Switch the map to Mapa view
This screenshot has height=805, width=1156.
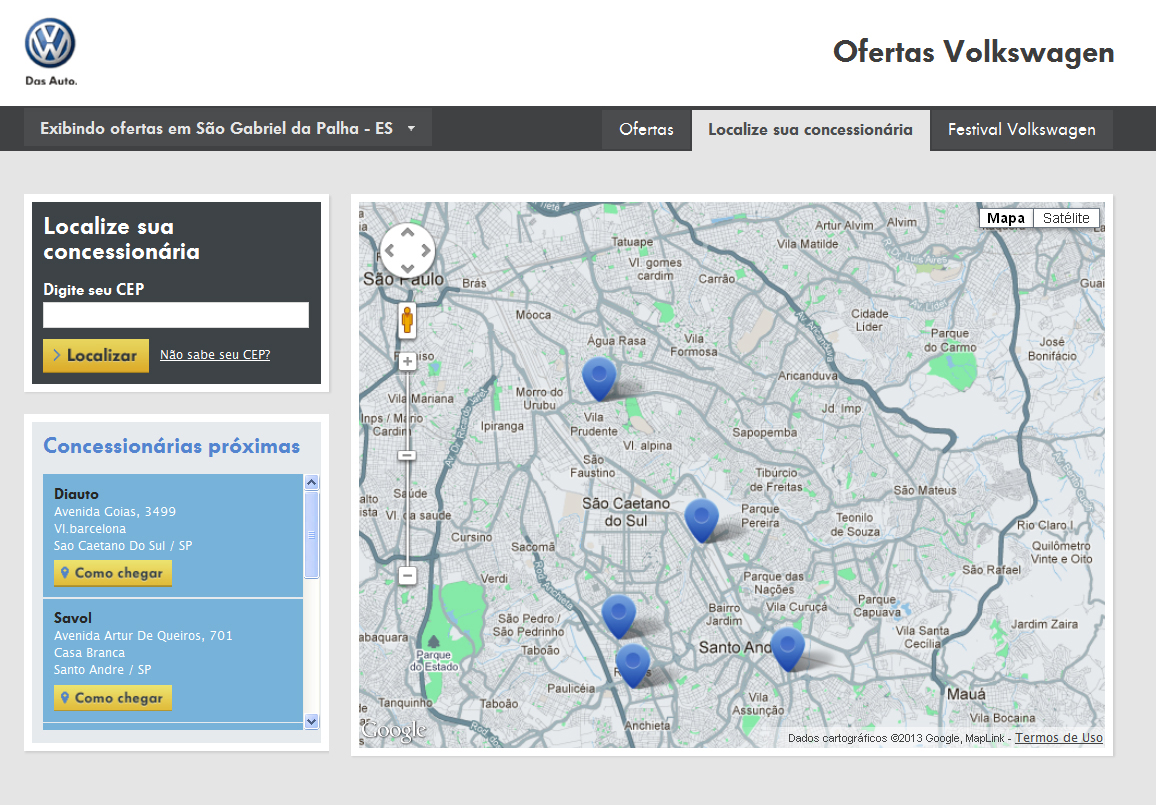coord(1006,218)
